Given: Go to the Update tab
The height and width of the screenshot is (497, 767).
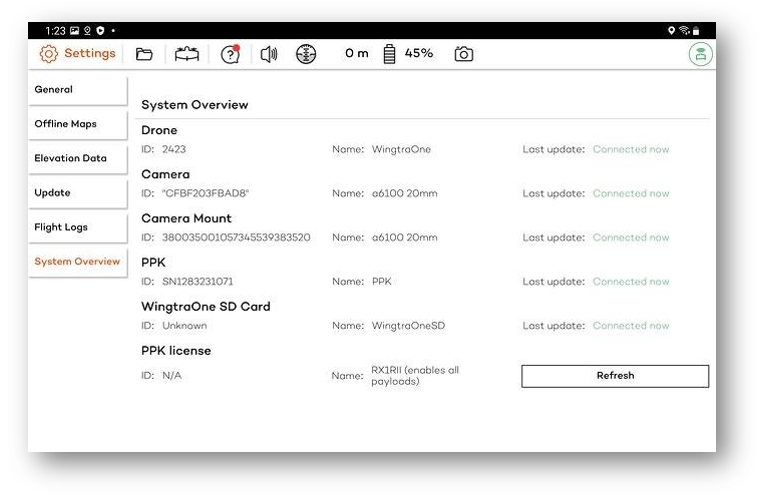Looking at the screenshot, I should pyautogui.click(x=77, y=193).
